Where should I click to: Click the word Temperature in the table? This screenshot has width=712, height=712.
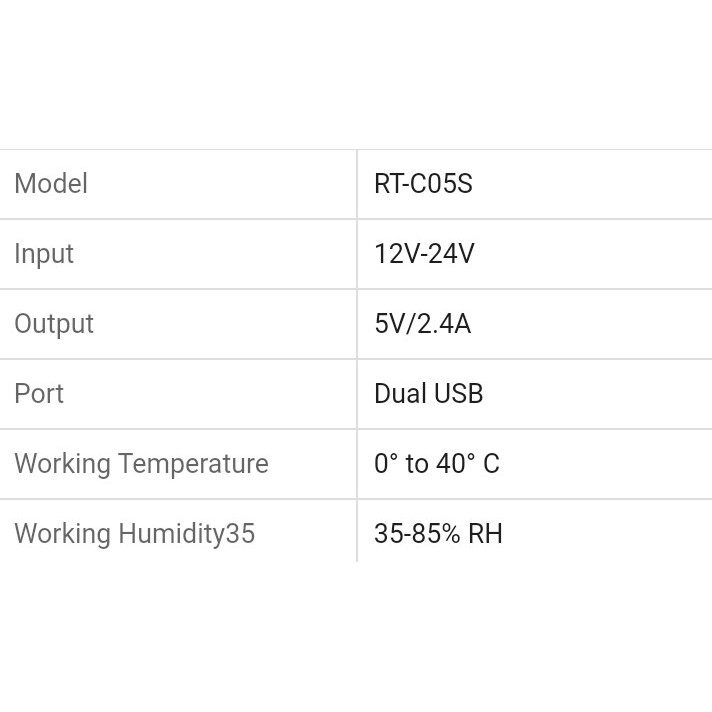tap(193, 464)
